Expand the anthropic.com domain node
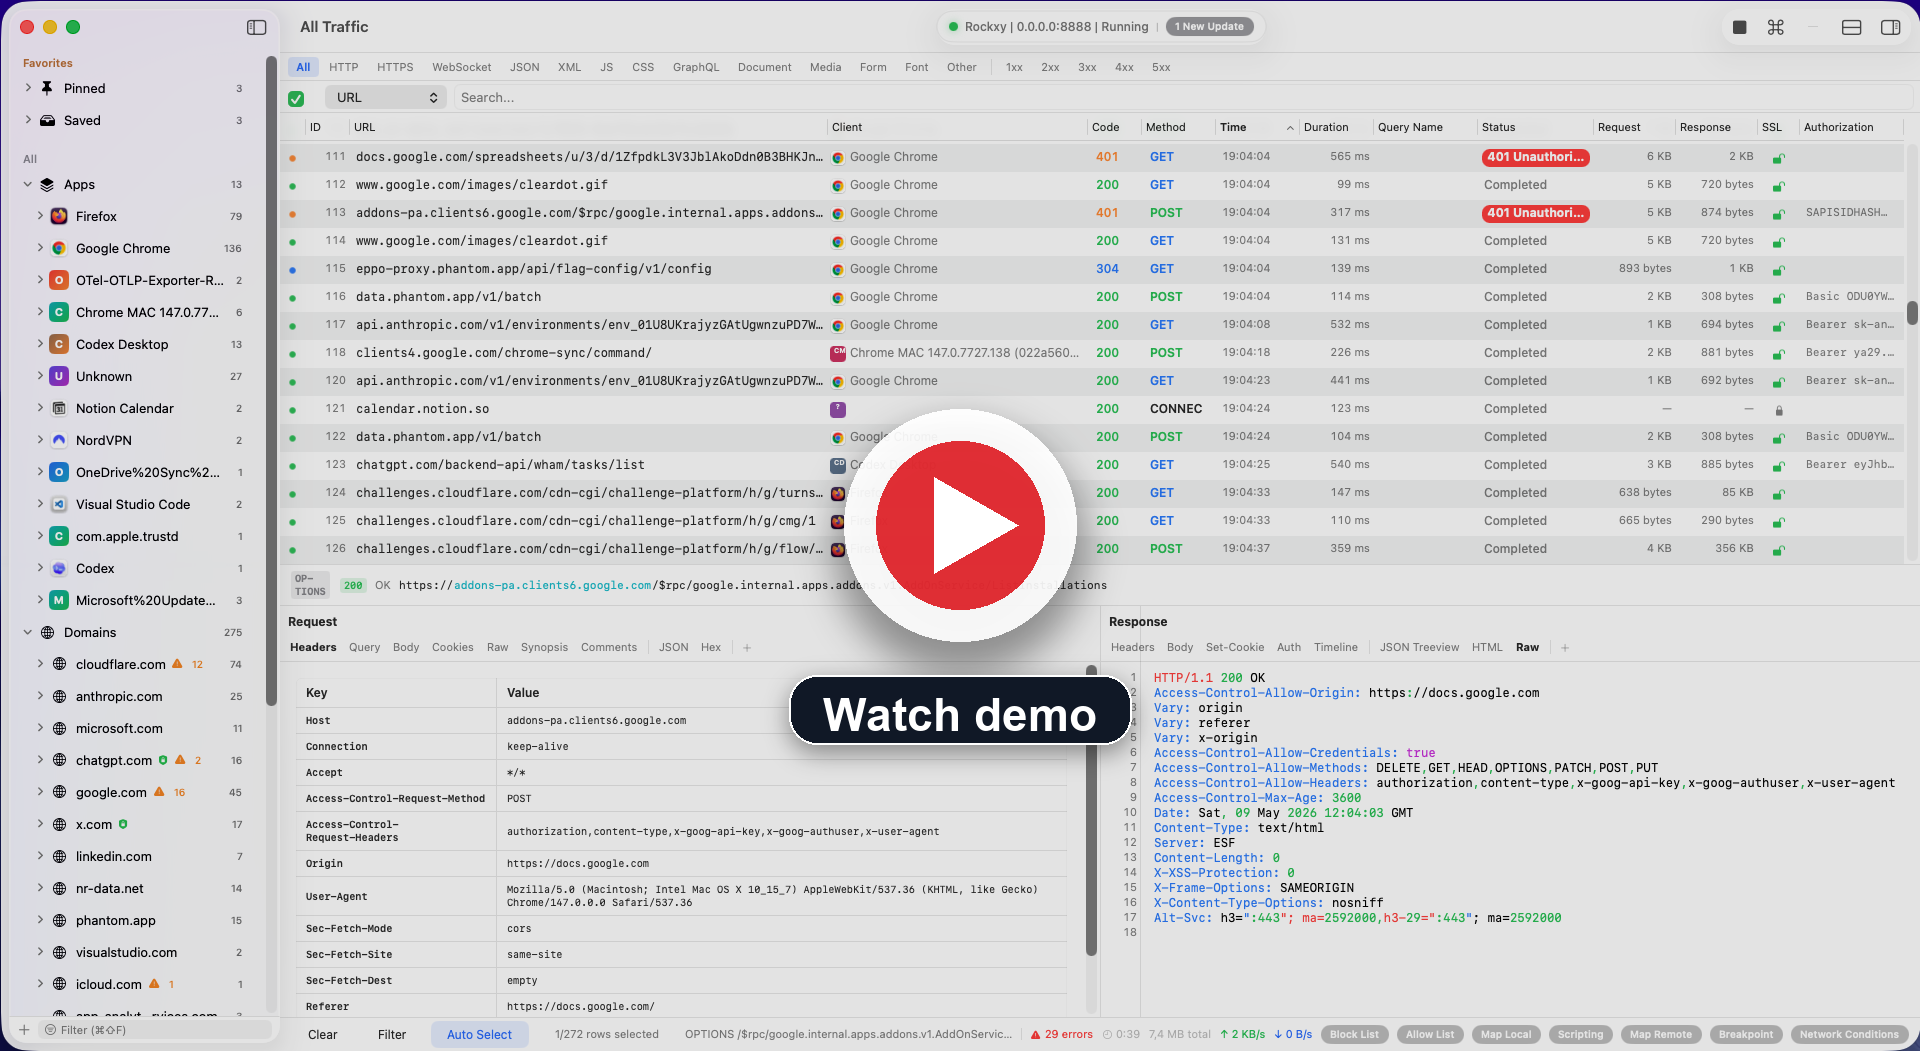 click(40, 696)
